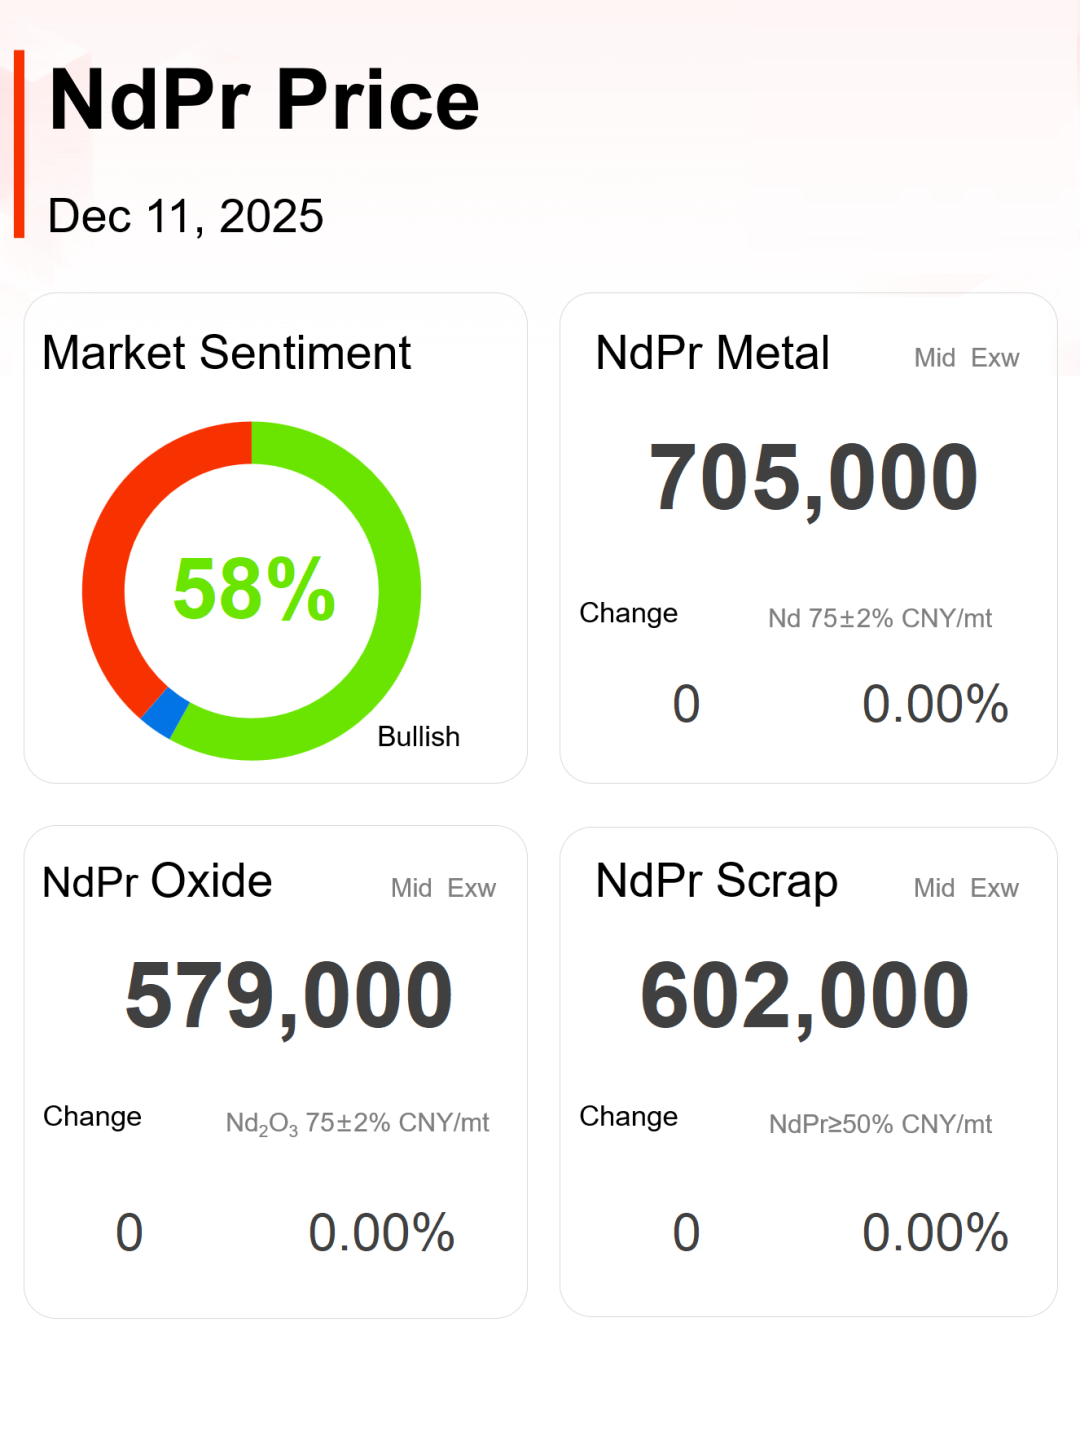This screenshot has width=1080, height=1432.
Task: Select the 58% sentiment value
Action: (x=254, y=590)
